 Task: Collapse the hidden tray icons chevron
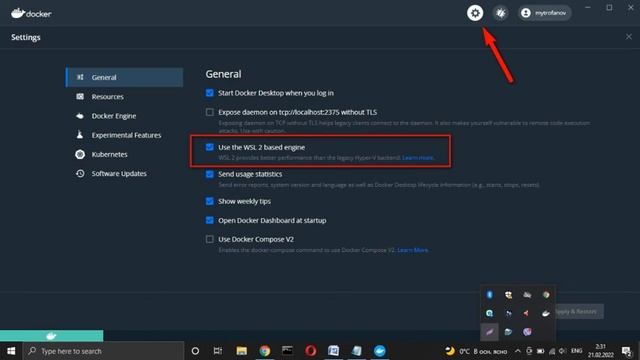click(518, 351)
